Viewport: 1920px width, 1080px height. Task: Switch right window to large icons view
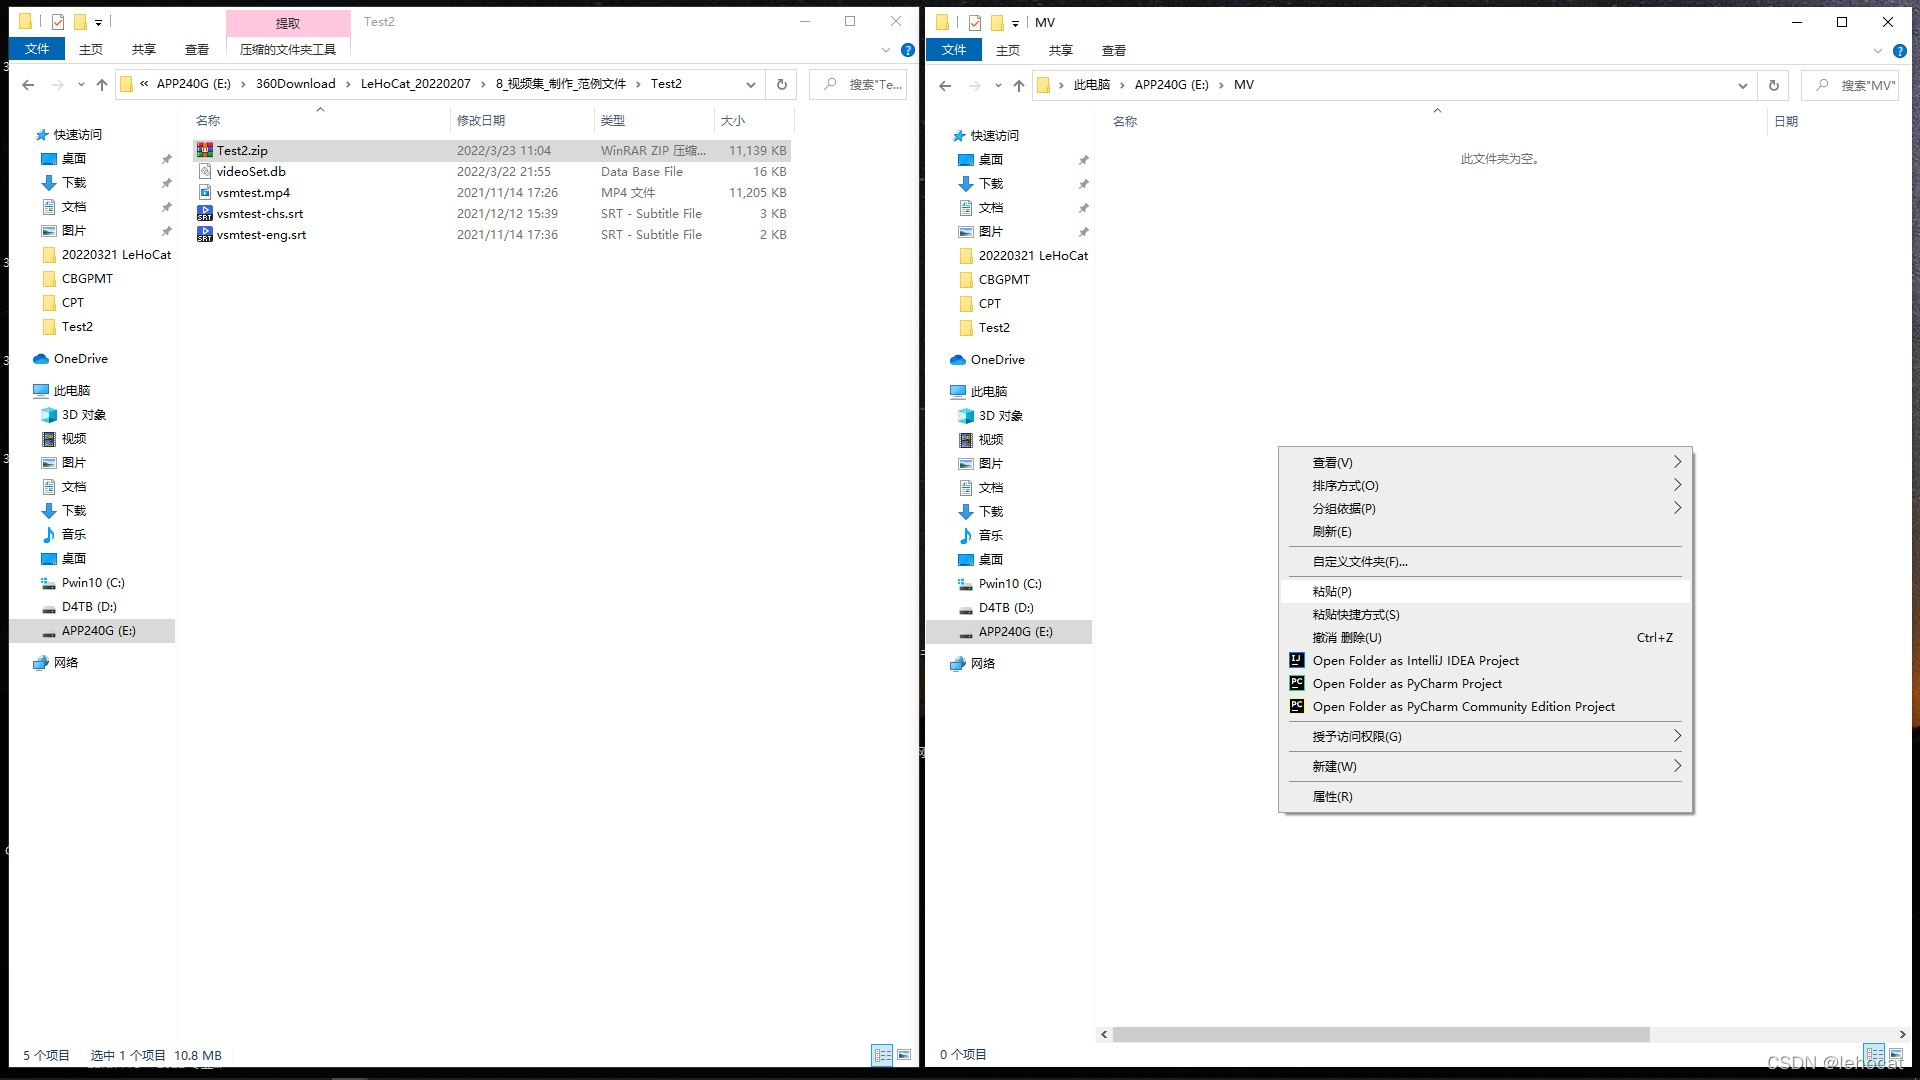tap(1896, 1054)
